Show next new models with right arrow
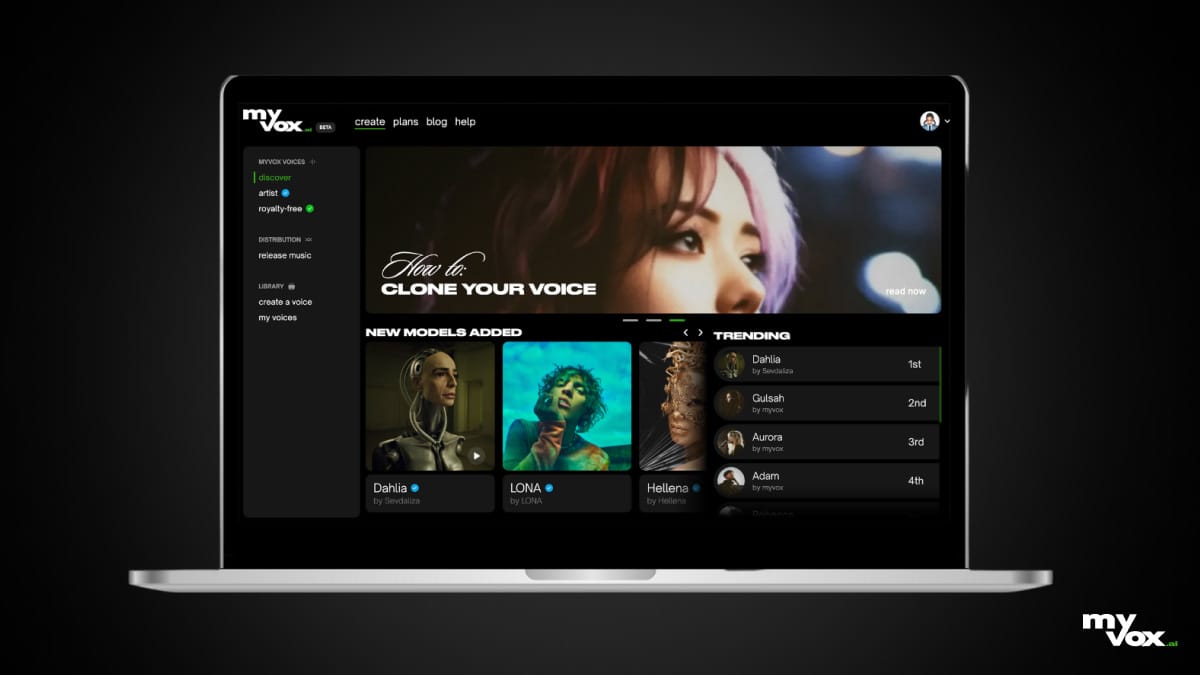 coord(700,332)
